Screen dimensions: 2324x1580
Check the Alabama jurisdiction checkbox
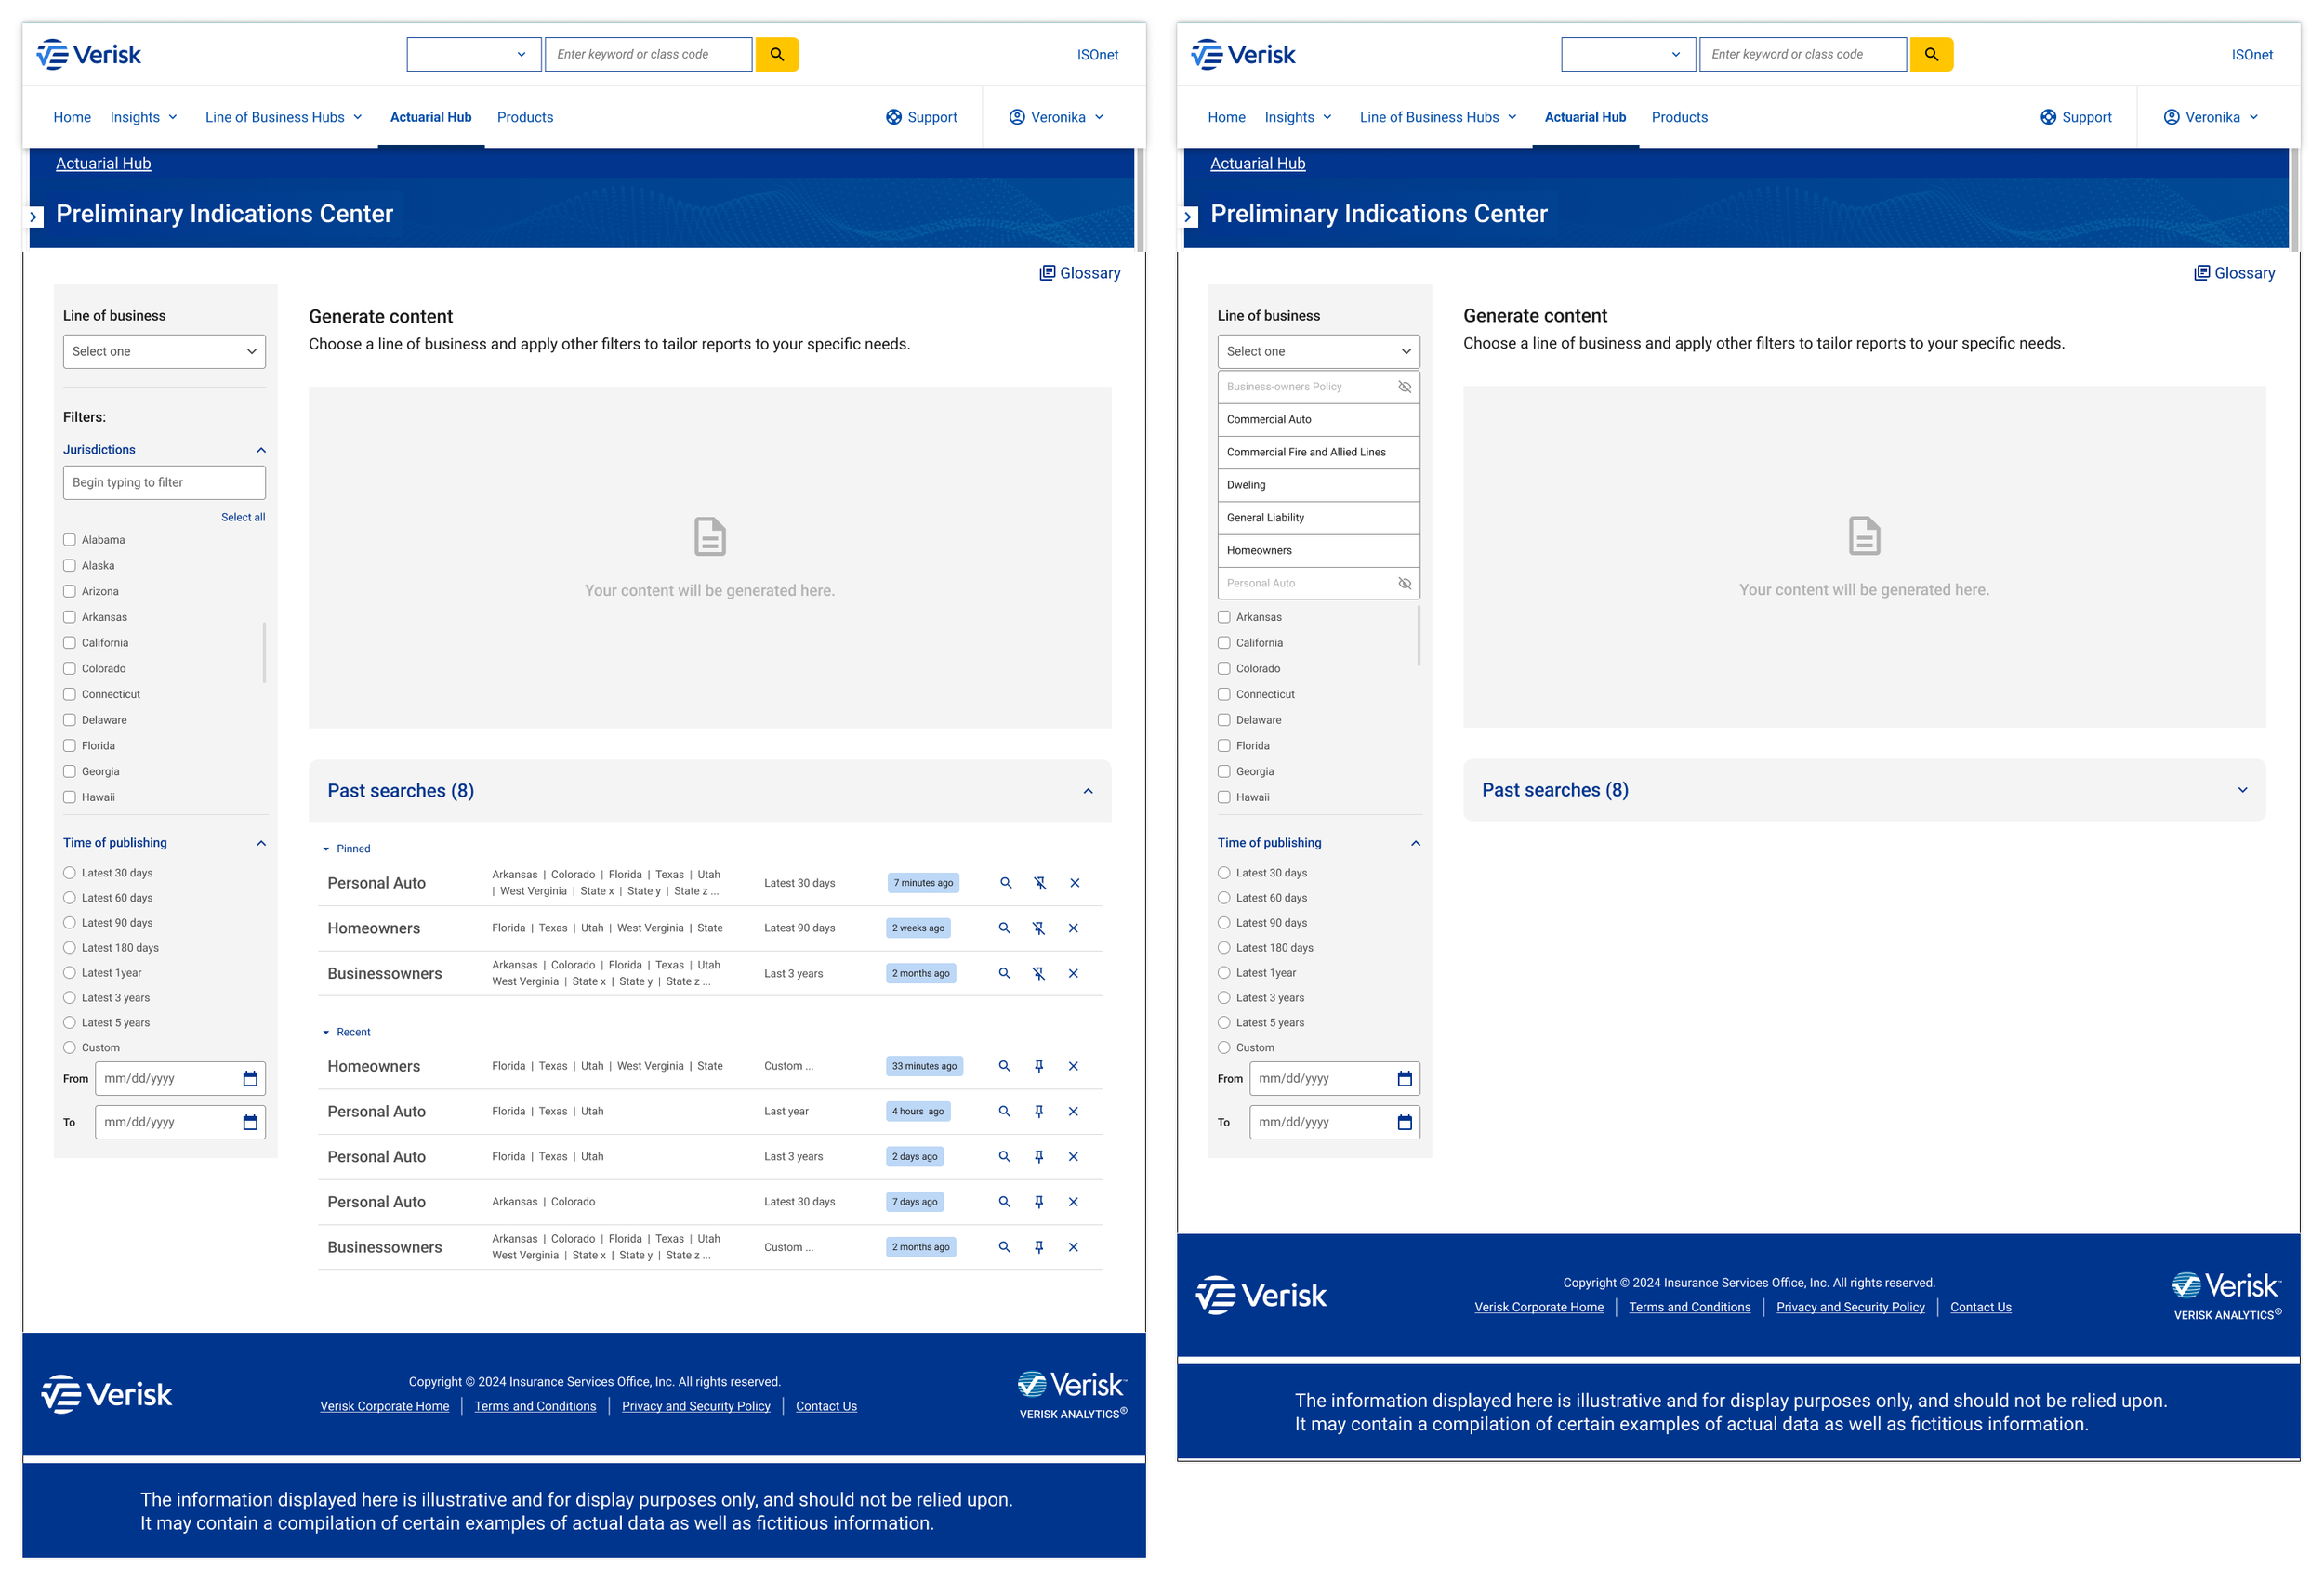point(70,540)
